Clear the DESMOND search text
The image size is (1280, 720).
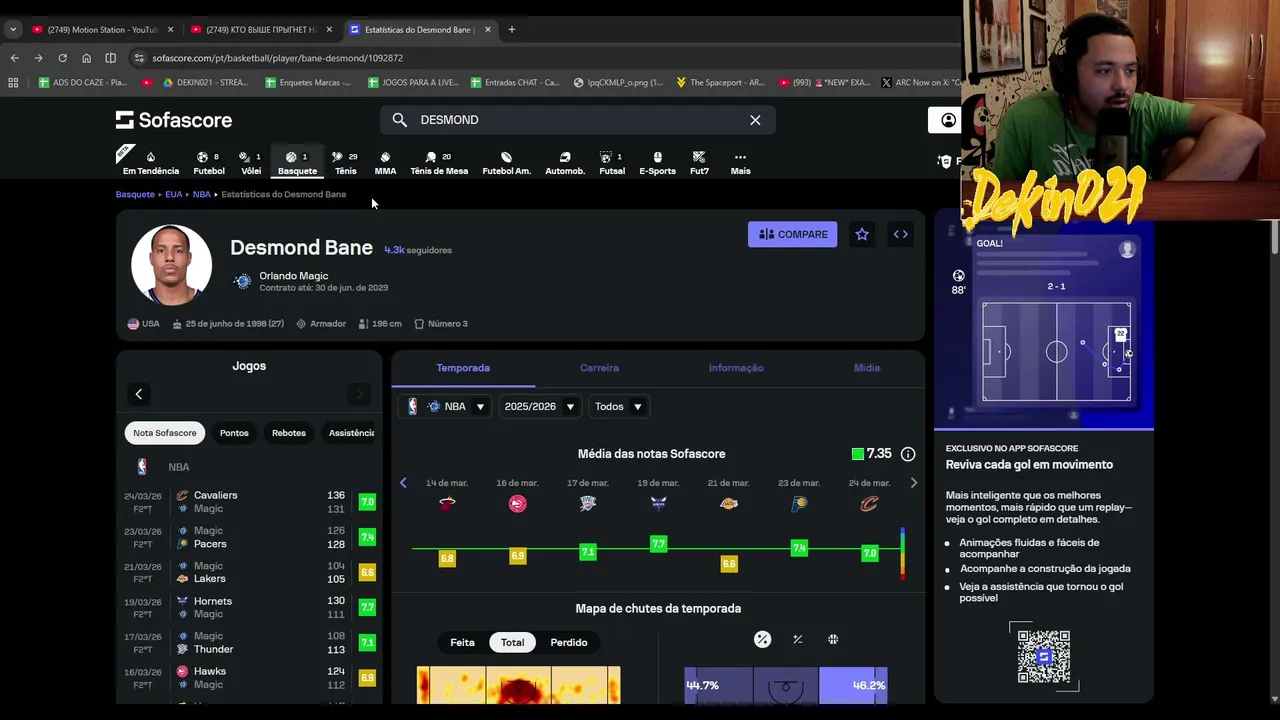tap(755, 120)
